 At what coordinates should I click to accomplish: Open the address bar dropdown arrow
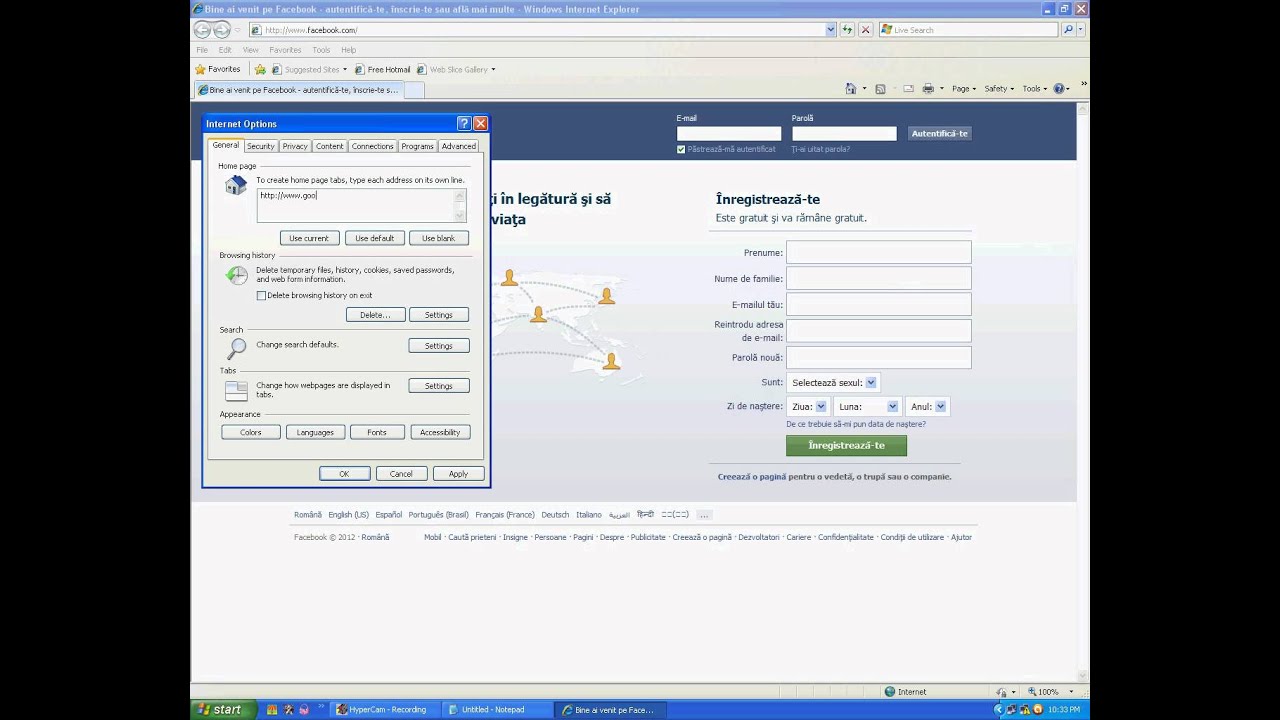830,30
